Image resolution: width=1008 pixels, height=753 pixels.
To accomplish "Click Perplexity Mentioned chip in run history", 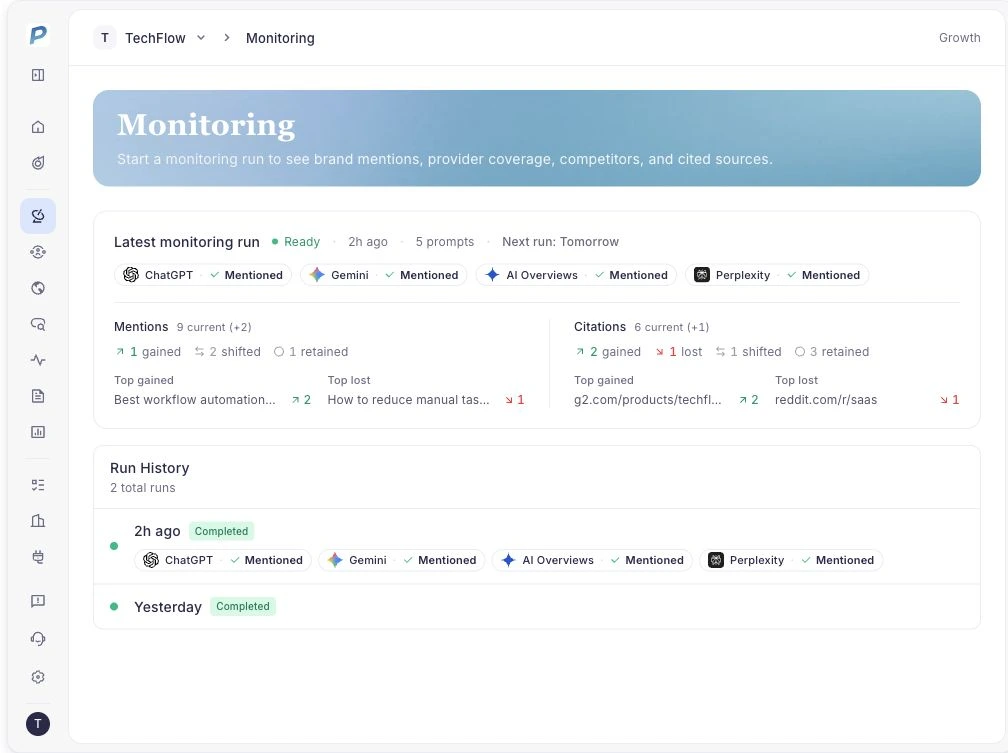I will pyautogui.click(x=791, y=560).
